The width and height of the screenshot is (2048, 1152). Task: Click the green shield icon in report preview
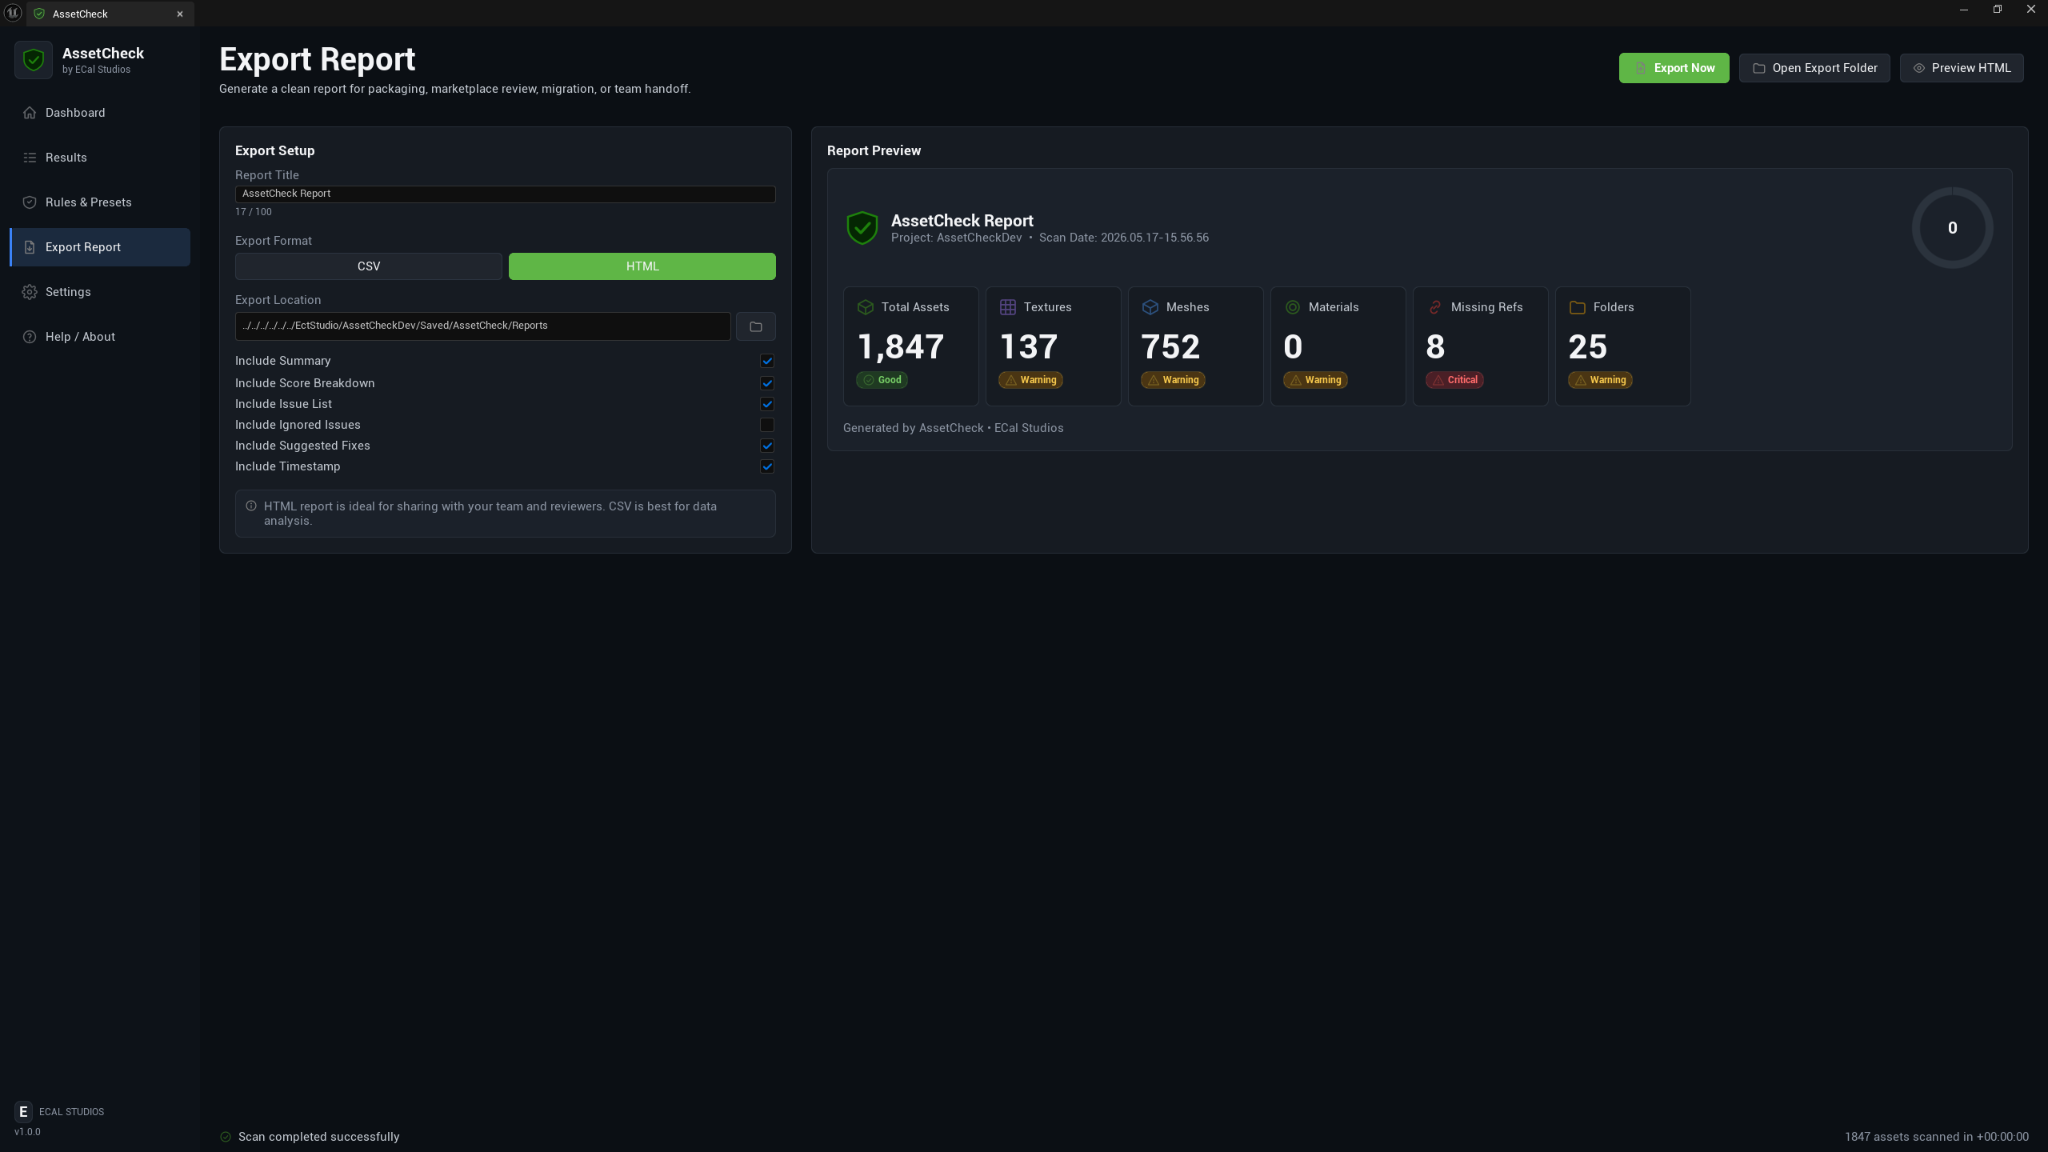pyautogui.click(x=862, y=228)
